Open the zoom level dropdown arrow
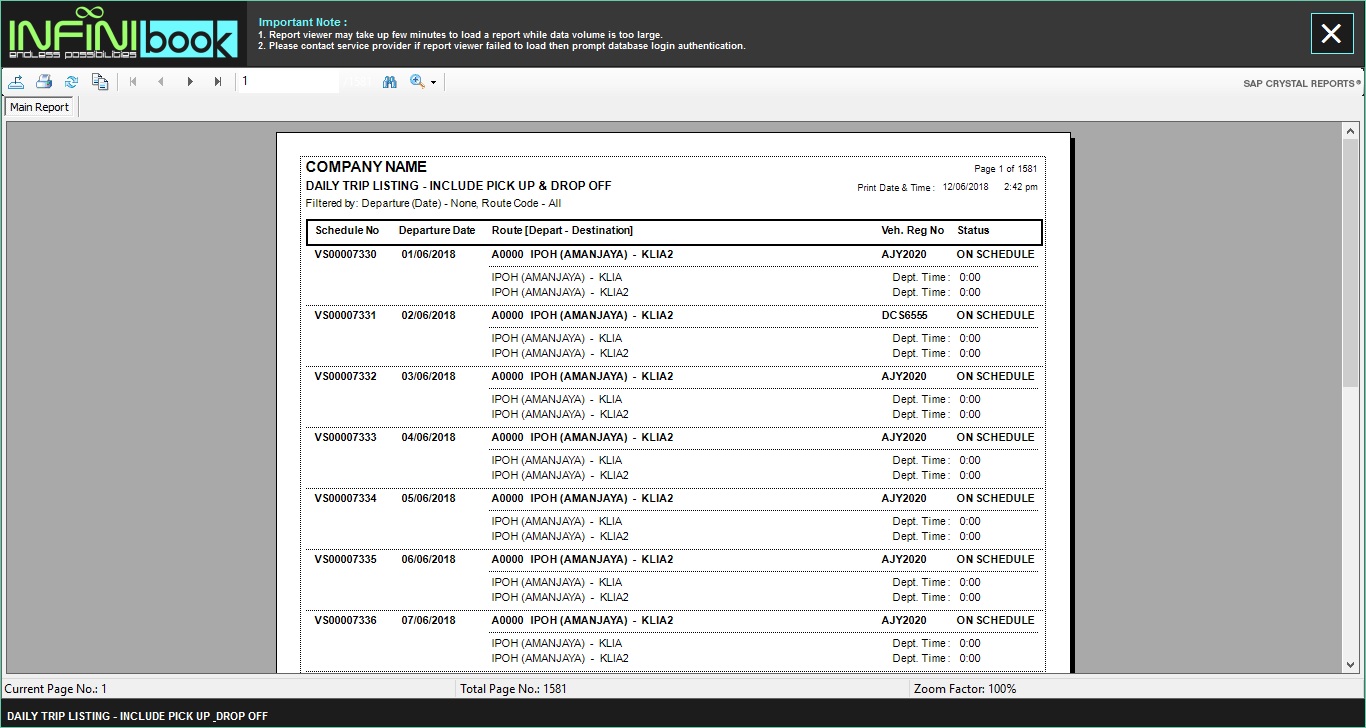This screenshot has width=1366, height=728. tap(433, 83)
